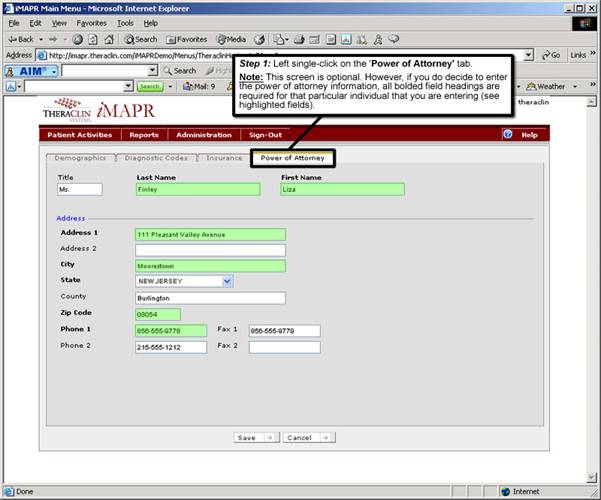The image size is (601, 500).
Task: Click the Mail toolbar icon
Action: click(200, 87)
